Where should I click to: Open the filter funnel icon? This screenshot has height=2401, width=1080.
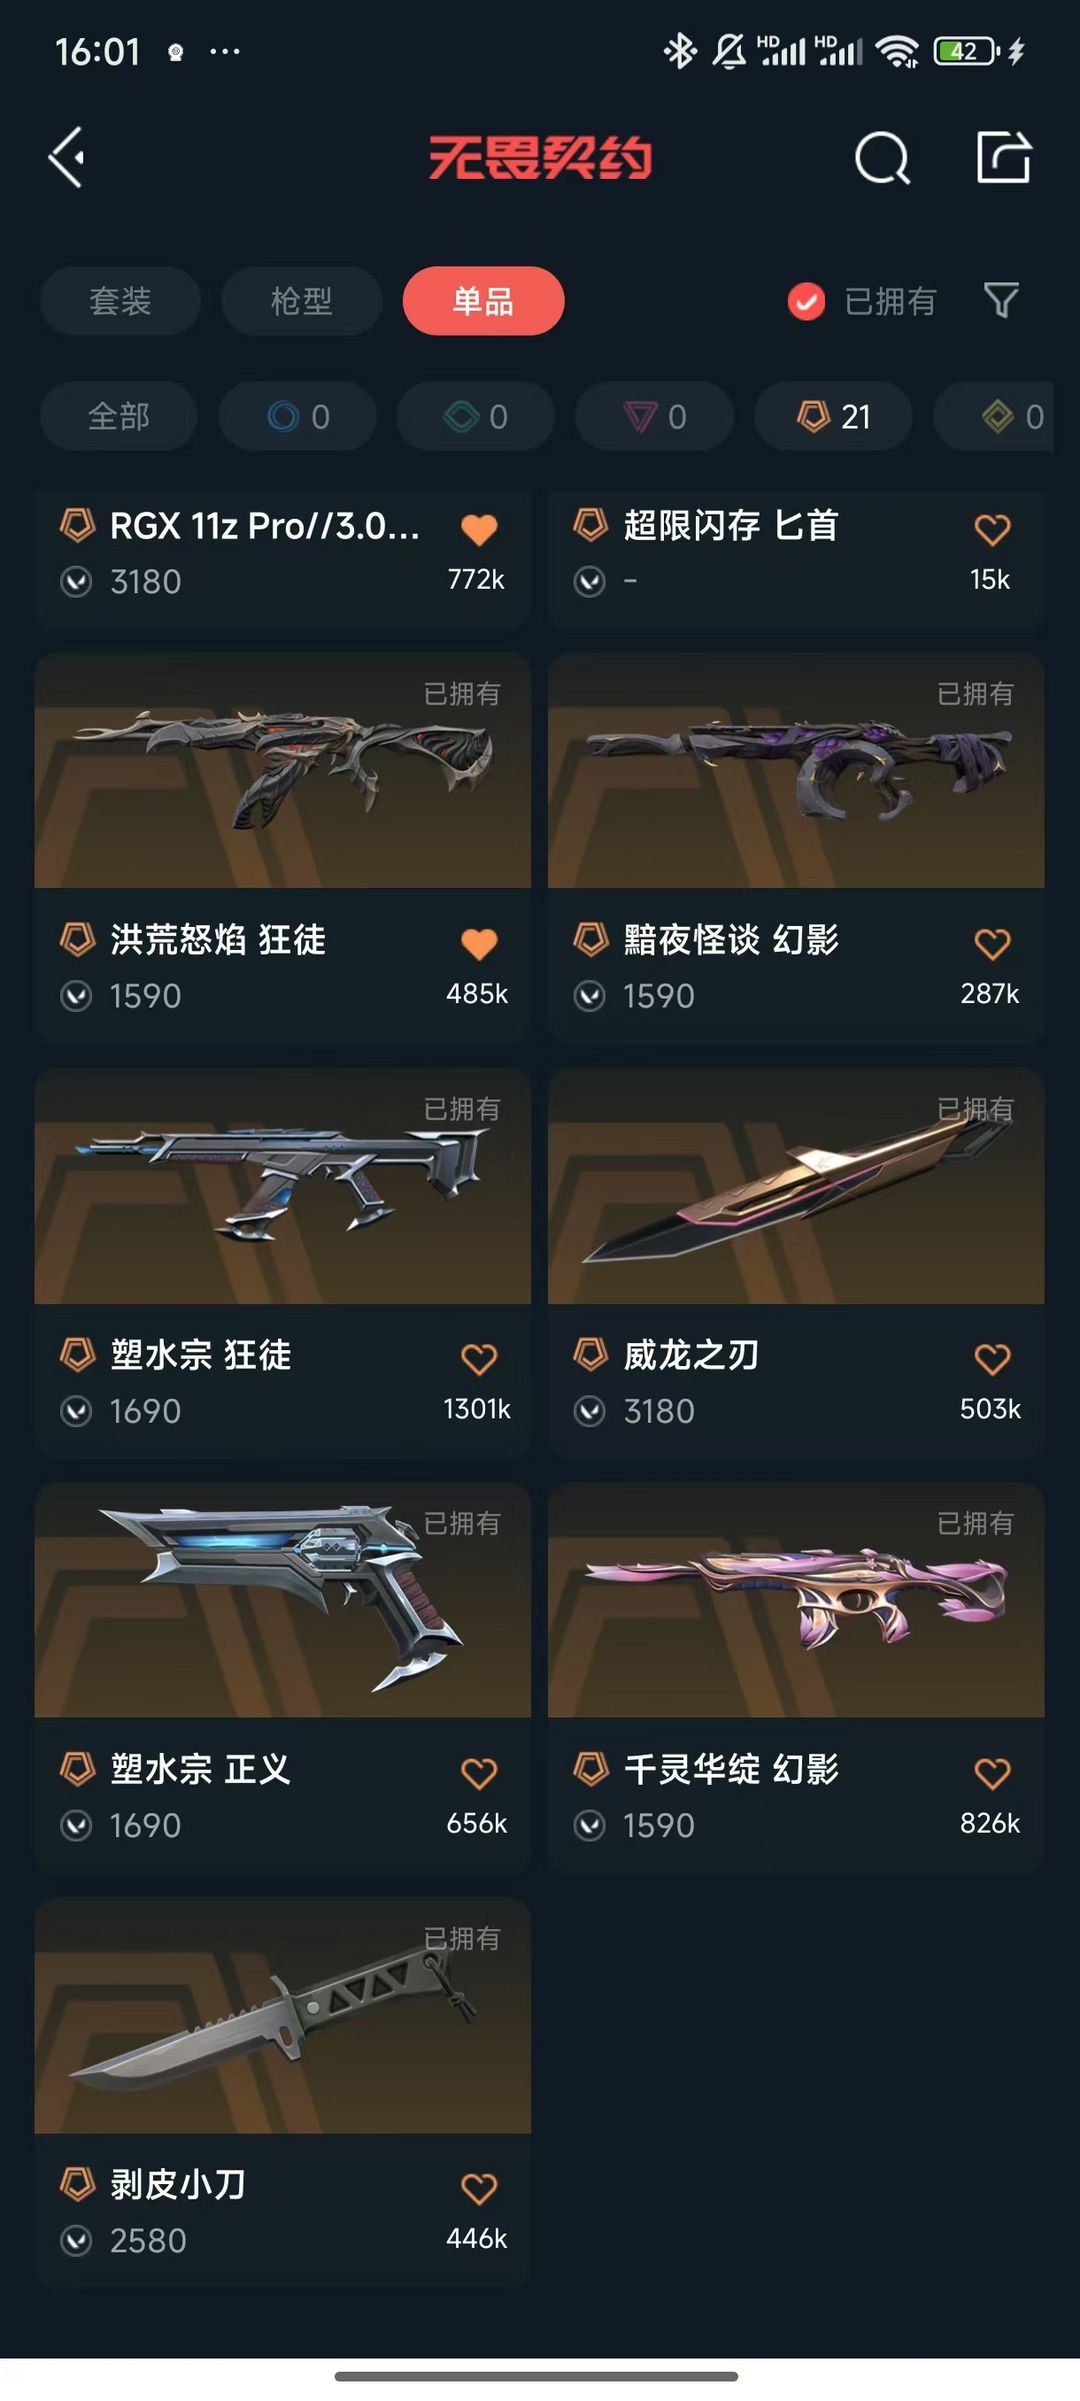pos(1001,300)
